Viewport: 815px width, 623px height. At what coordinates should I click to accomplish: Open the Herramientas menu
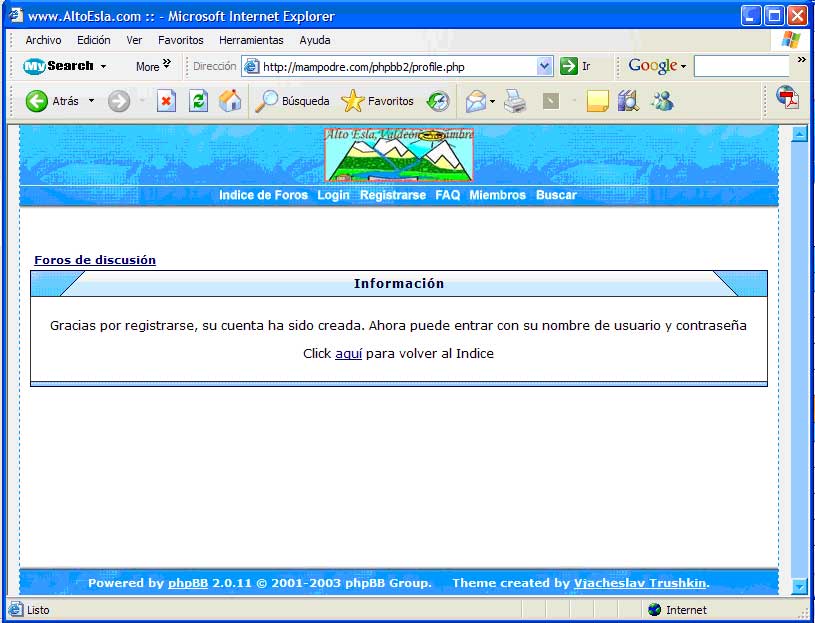251,40
